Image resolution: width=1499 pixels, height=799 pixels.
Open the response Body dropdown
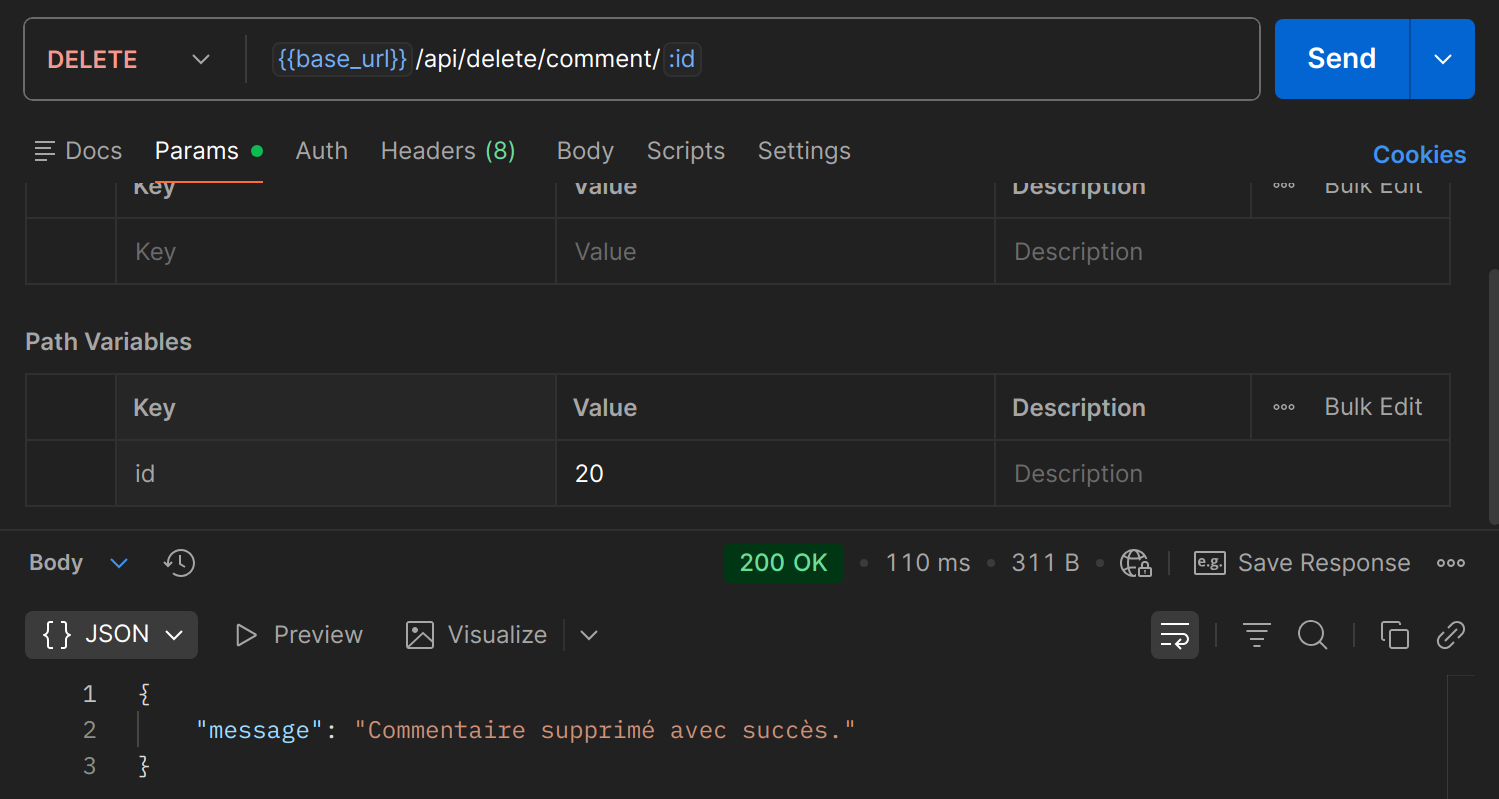click(x=79, y=563)
